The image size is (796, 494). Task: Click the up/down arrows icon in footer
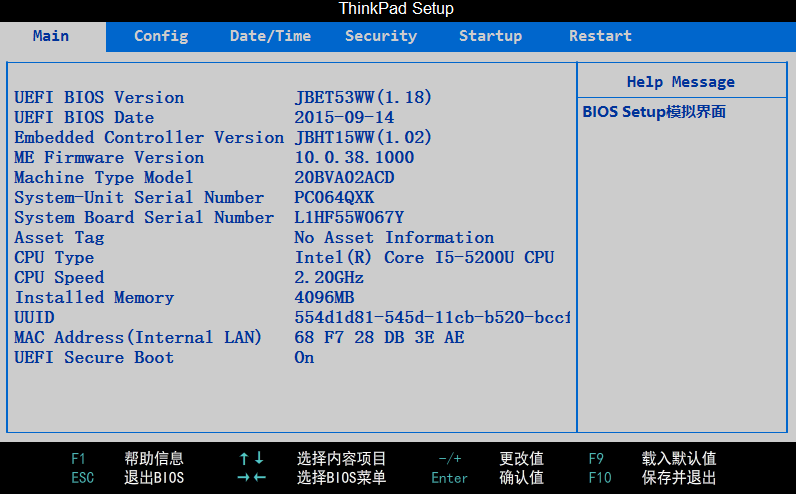point(251,458)
